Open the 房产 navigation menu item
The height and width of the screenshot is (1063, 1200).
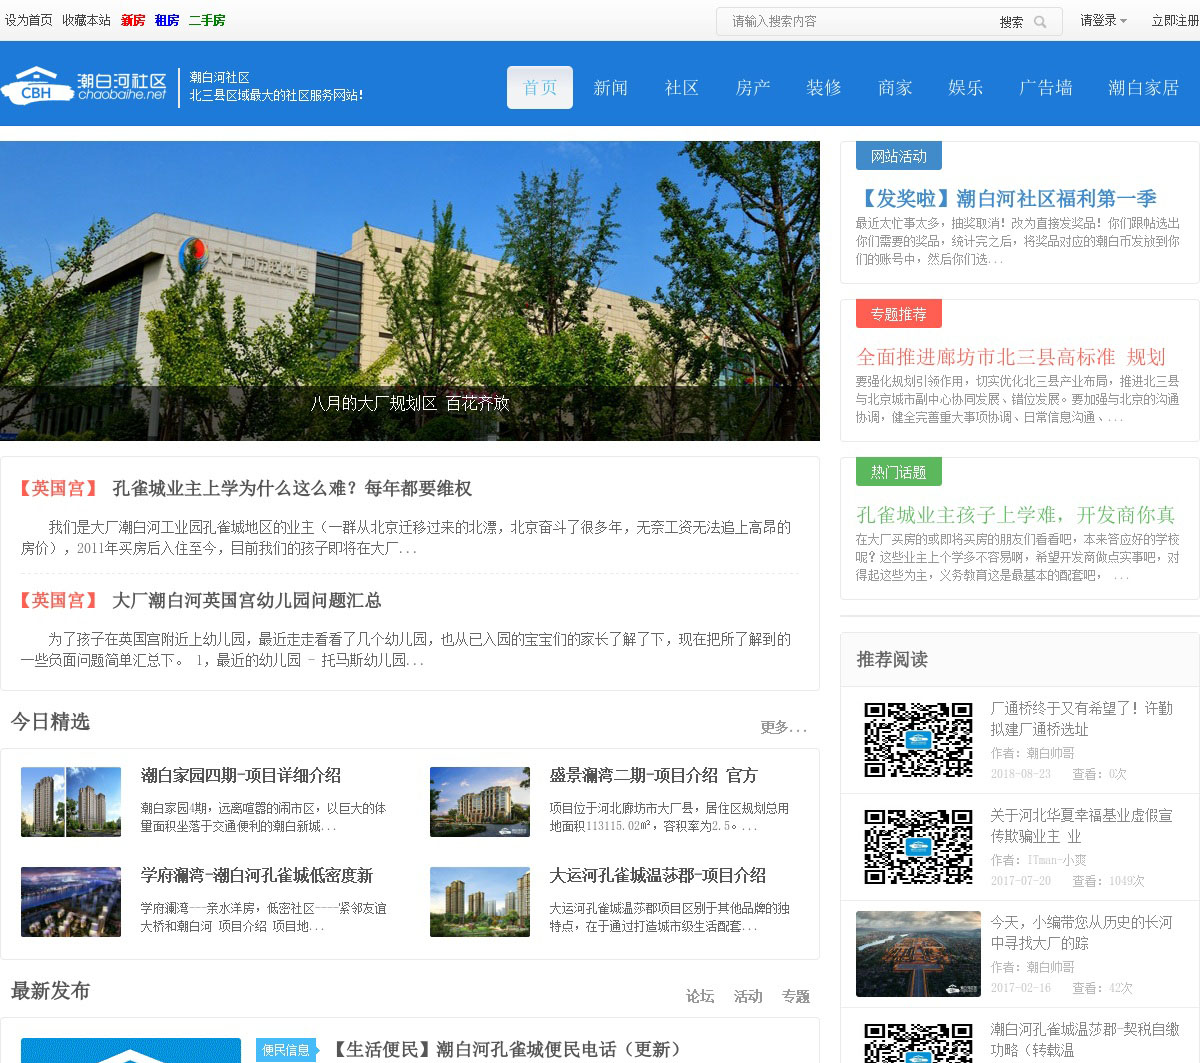752,88
